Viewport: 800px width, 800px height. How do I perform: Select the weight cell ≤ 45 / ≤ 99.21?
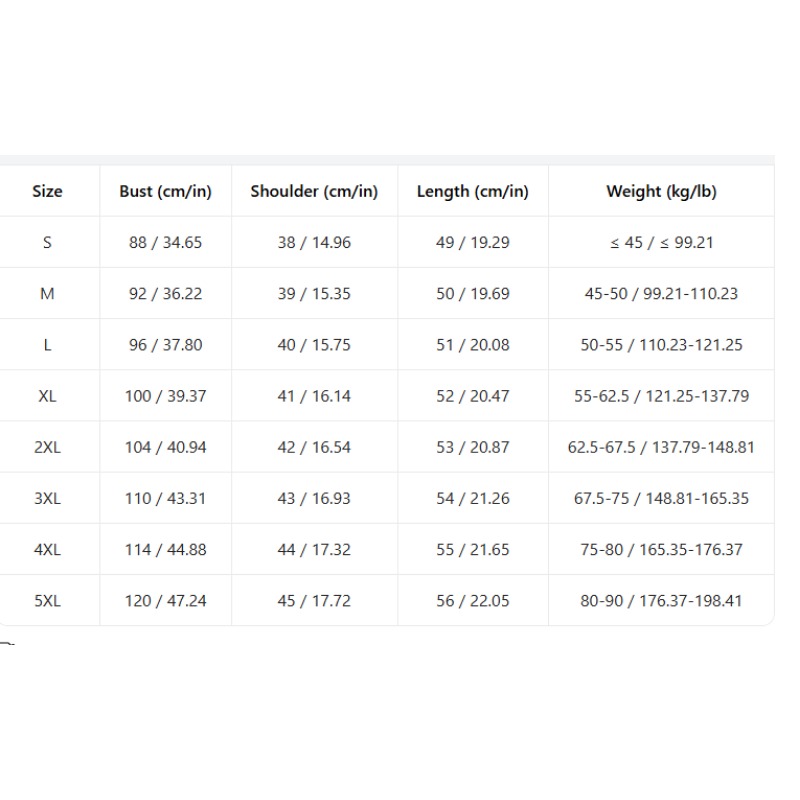661,242
